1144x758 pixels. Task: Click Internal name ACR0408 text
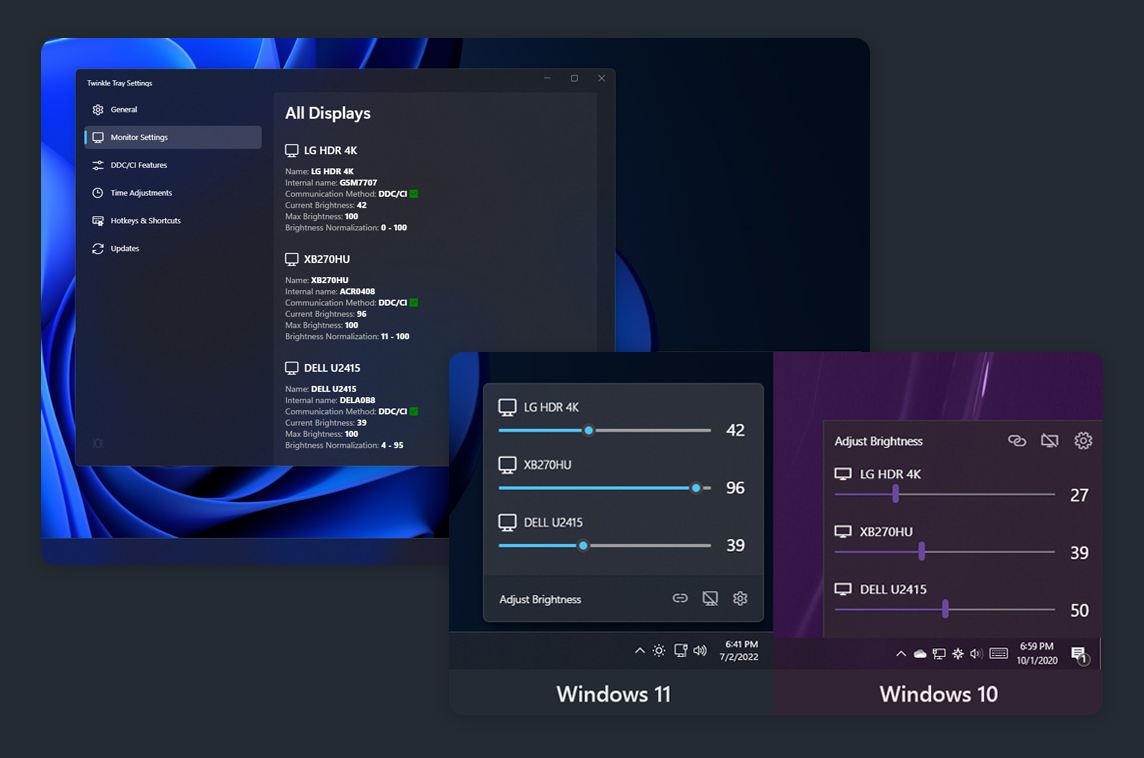330,291
